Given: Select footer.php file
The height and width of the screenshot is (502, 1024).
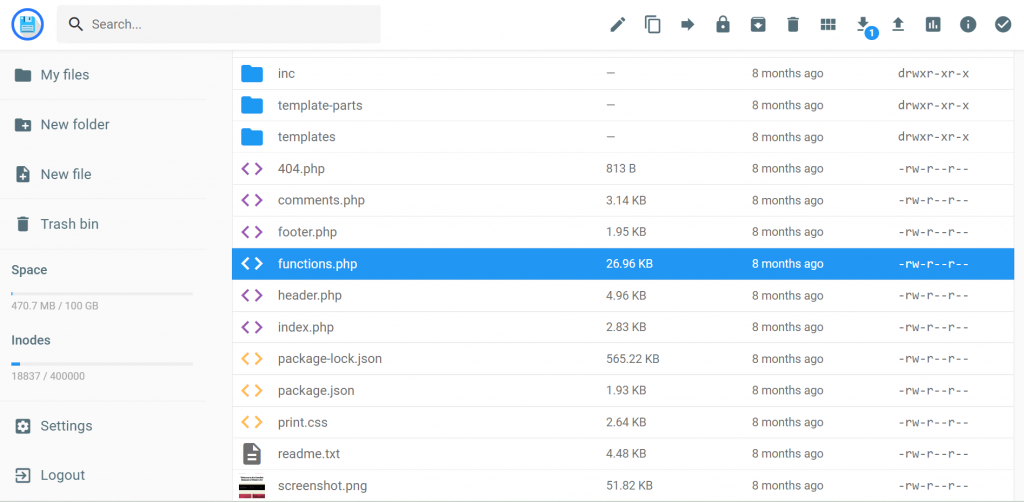Looking at the screenshot, I should [x=623, y=232].
